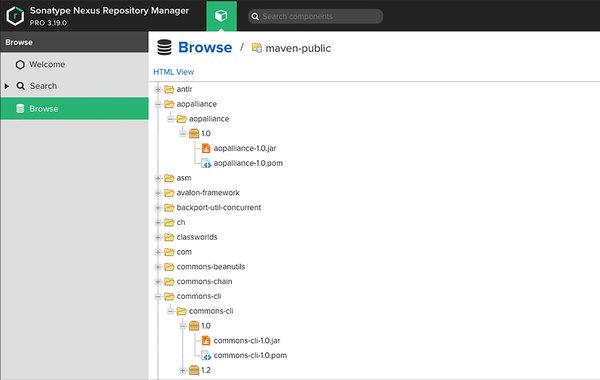This screenshot has width=600, height=380.
Task: Click the large database icon beside Browse title
Action: pos(165,48)
